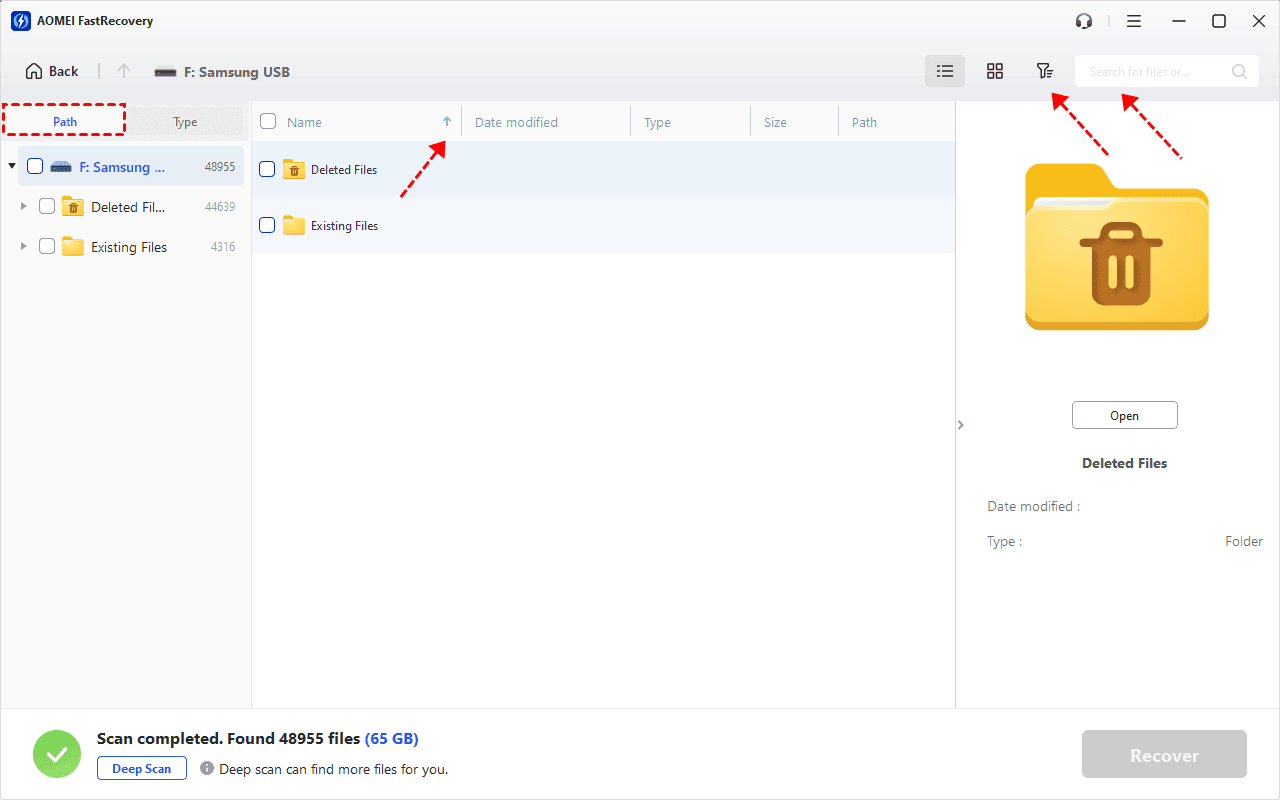The image size is (1280, 800).
Task: Click the Path column header
Action: pos(864,122)
